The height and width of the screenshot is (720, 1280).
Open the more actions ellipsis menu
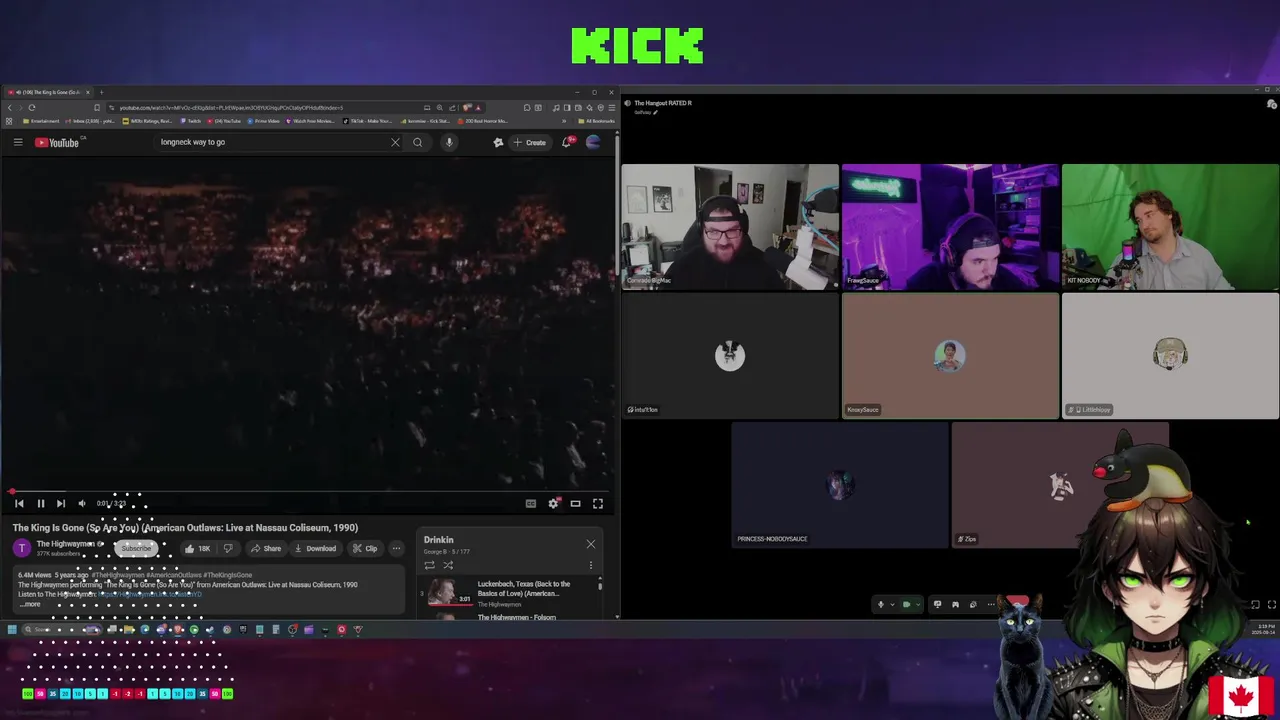tap(396, 548)
